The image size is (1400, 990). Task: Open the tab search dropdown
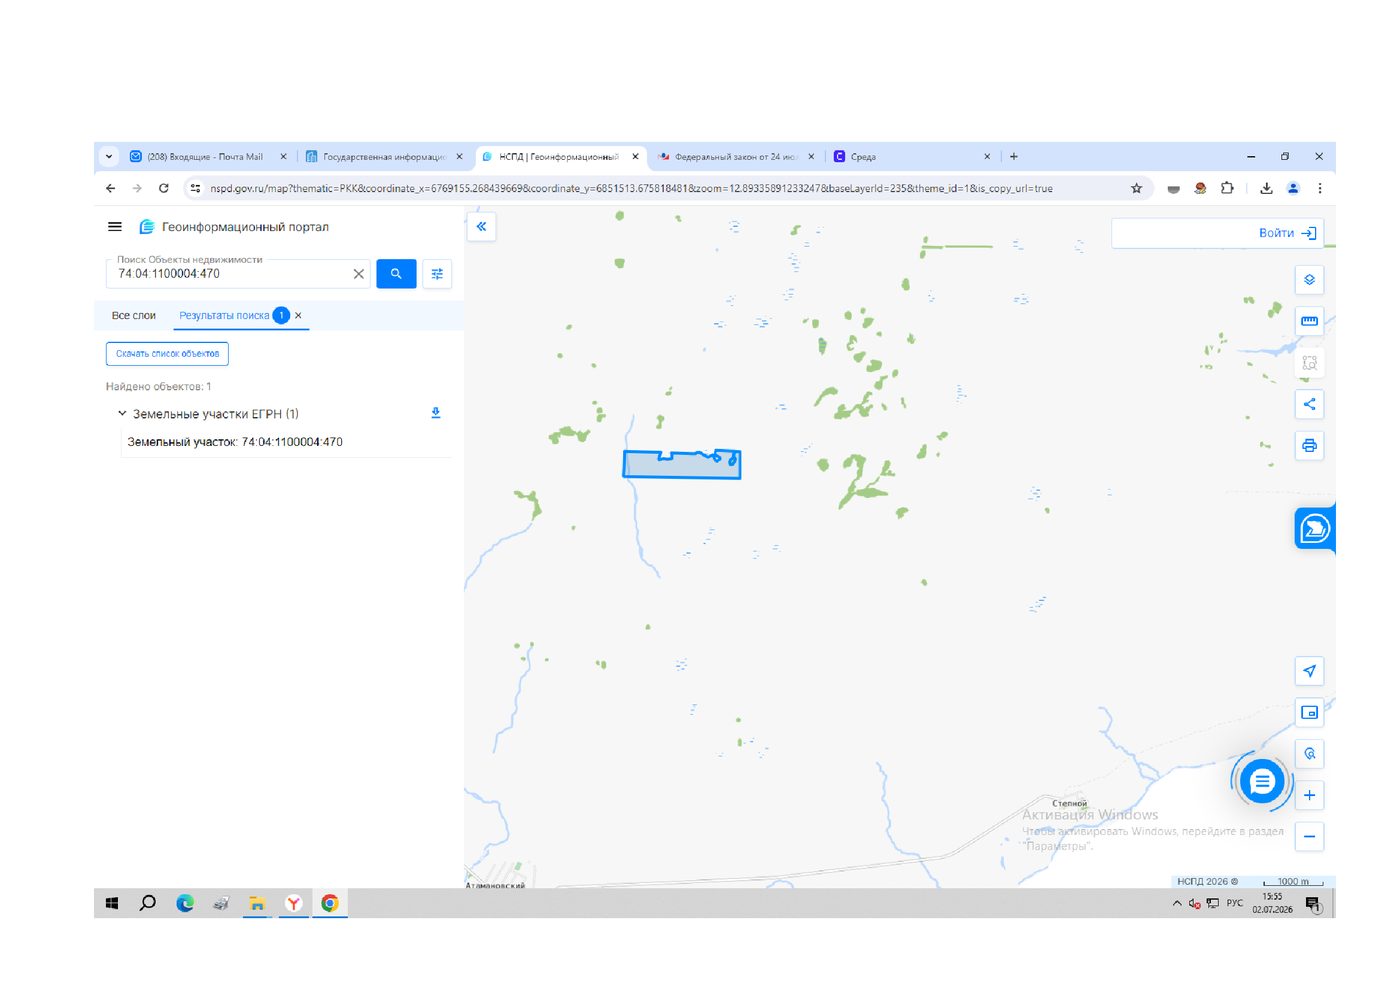(109, 156)
